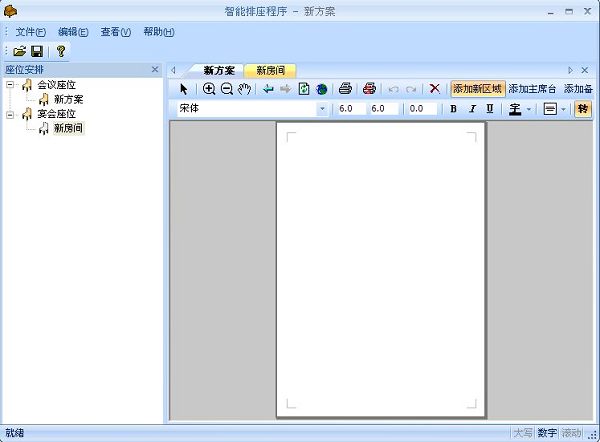This screenshot has width=600, height=442.
Task: Open the 文件(F) menu
Action: pyautogui.click(x=31, y=32)
